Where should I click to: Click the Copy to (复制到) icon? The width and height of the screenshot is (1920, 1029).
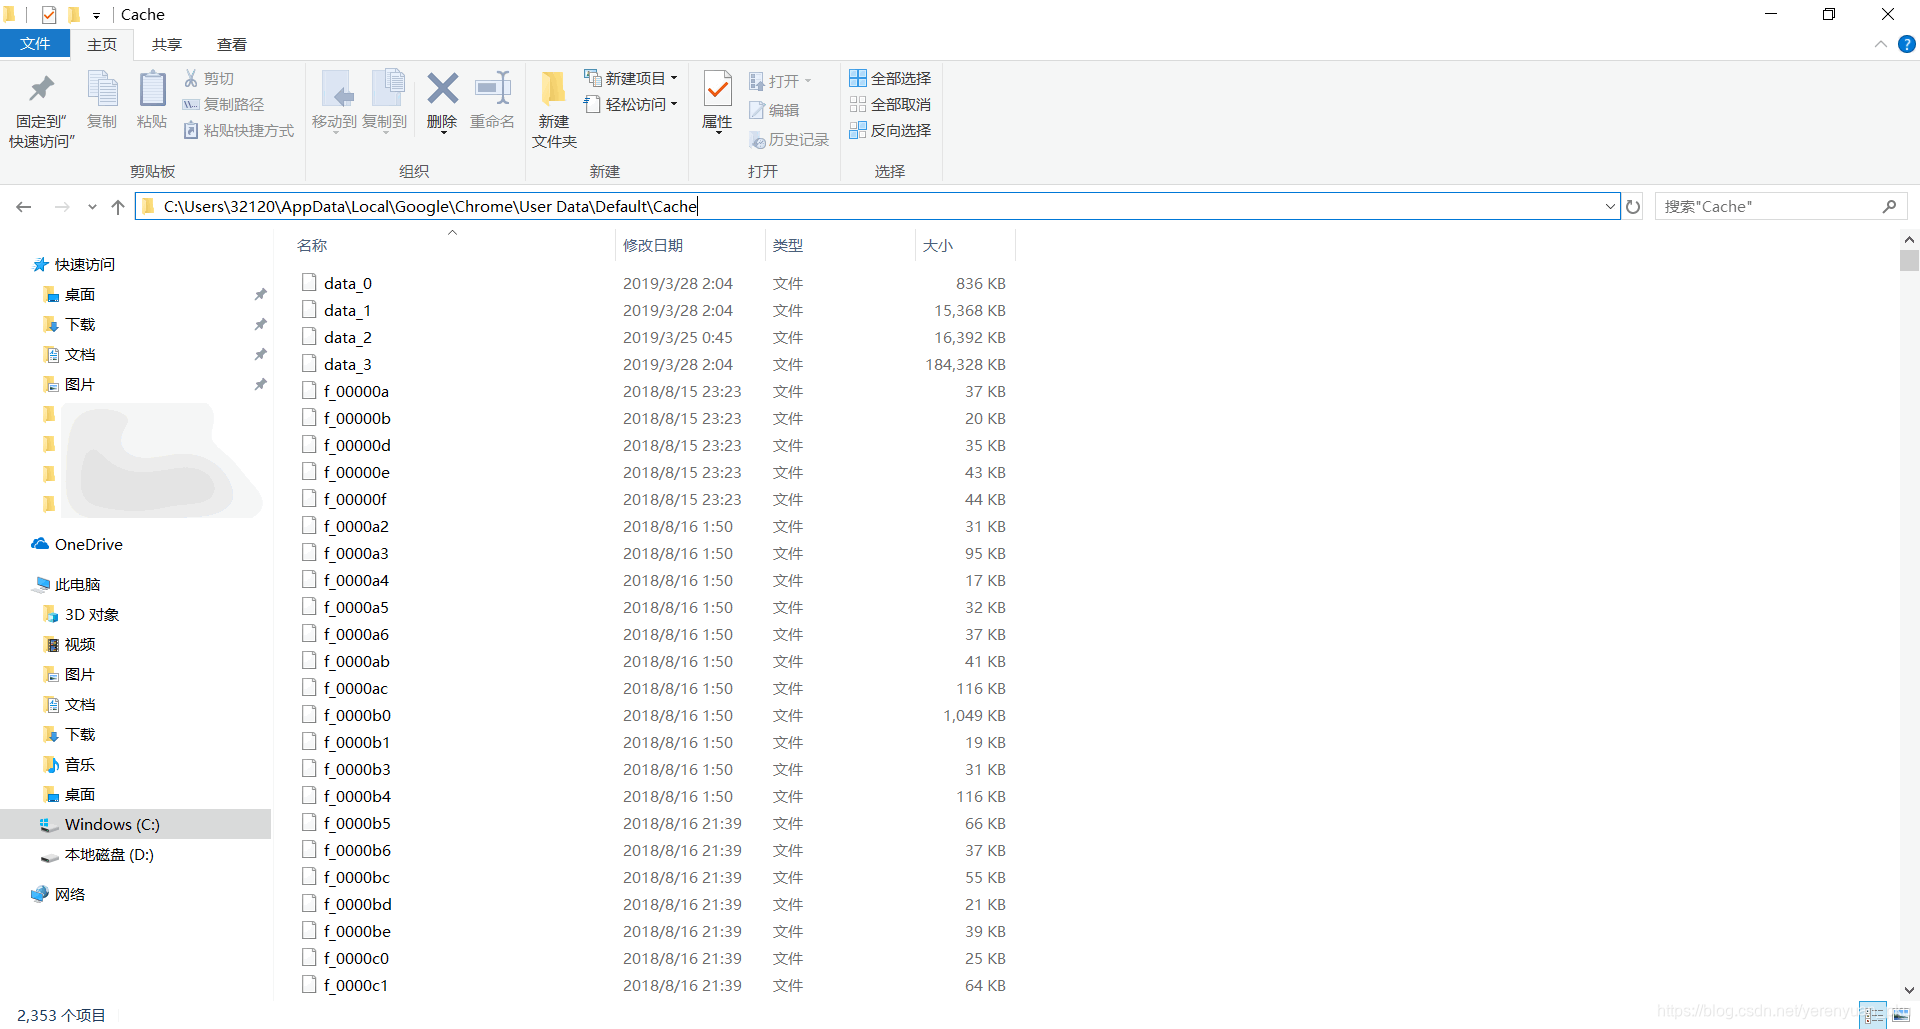(387, 88)
